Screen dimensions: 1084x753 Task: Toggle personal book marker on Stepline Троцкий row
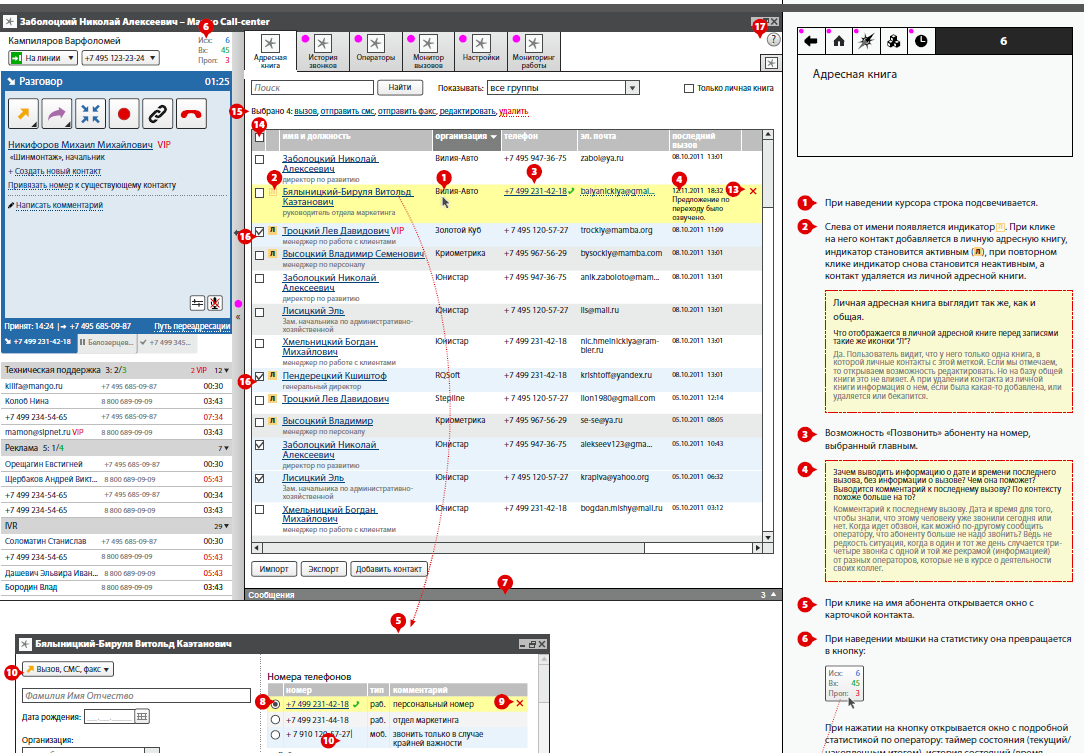click(273, 399)
